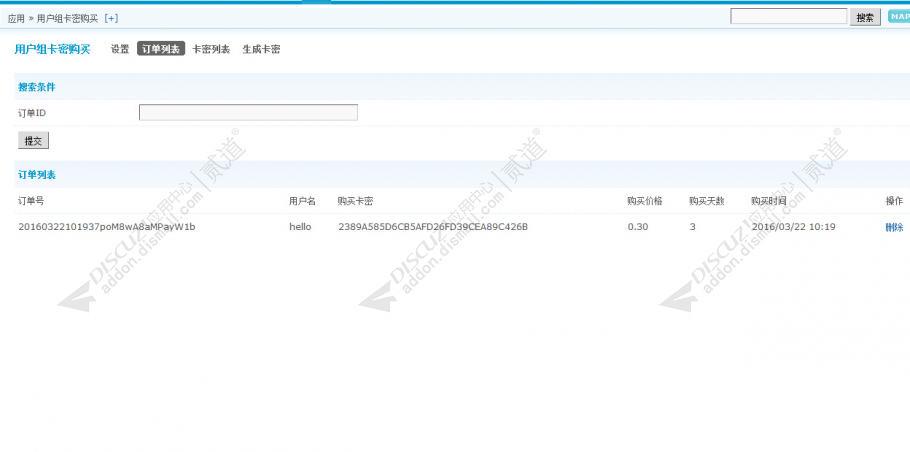Click 应用 in the breadcrumb
Screen dimensions: 910x452
point(16,19)
